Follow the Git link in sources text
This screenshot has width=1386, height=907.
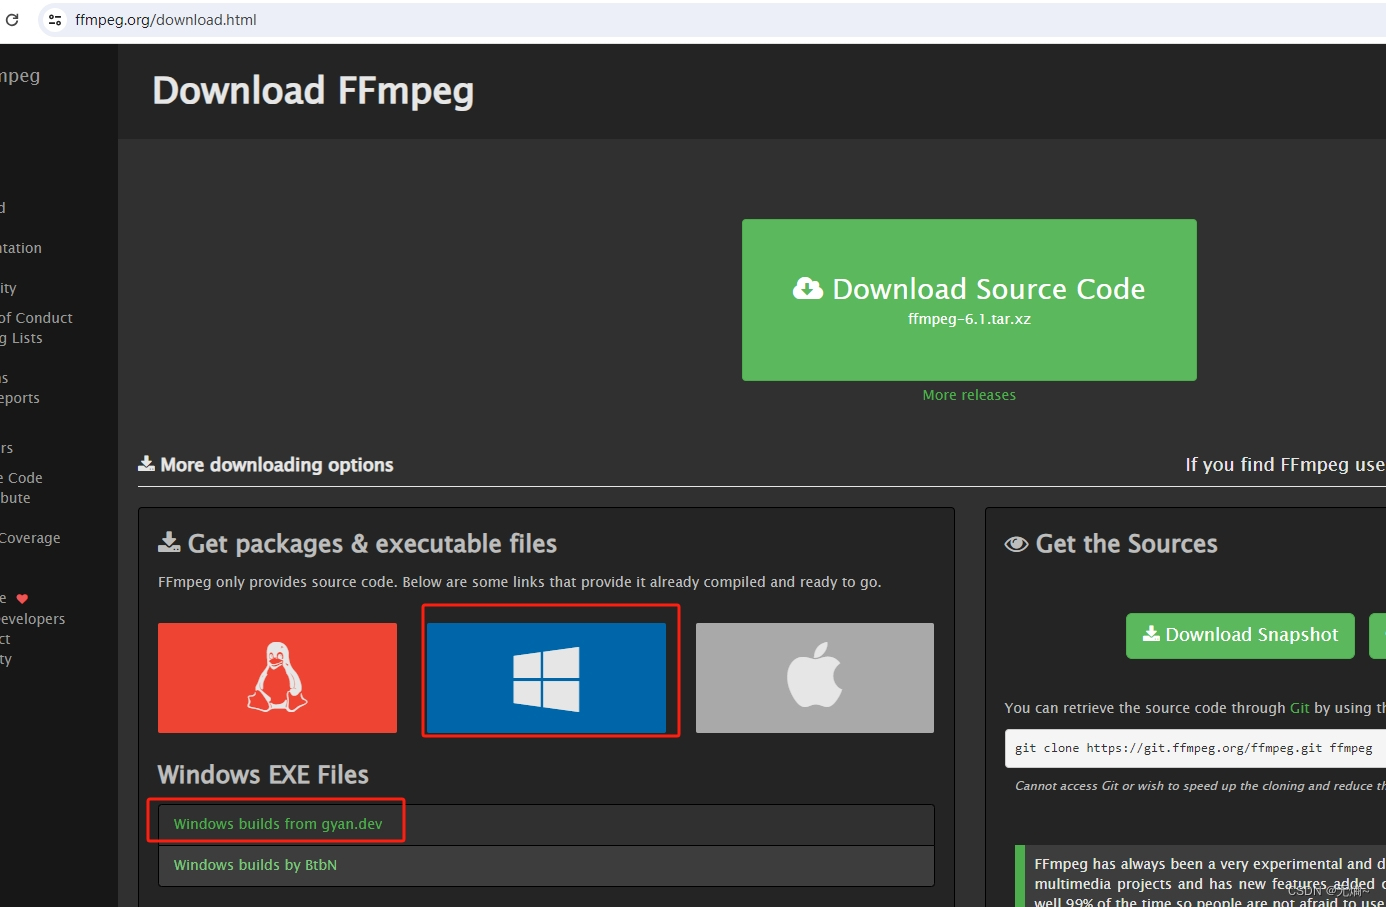tap(1299, 708)
